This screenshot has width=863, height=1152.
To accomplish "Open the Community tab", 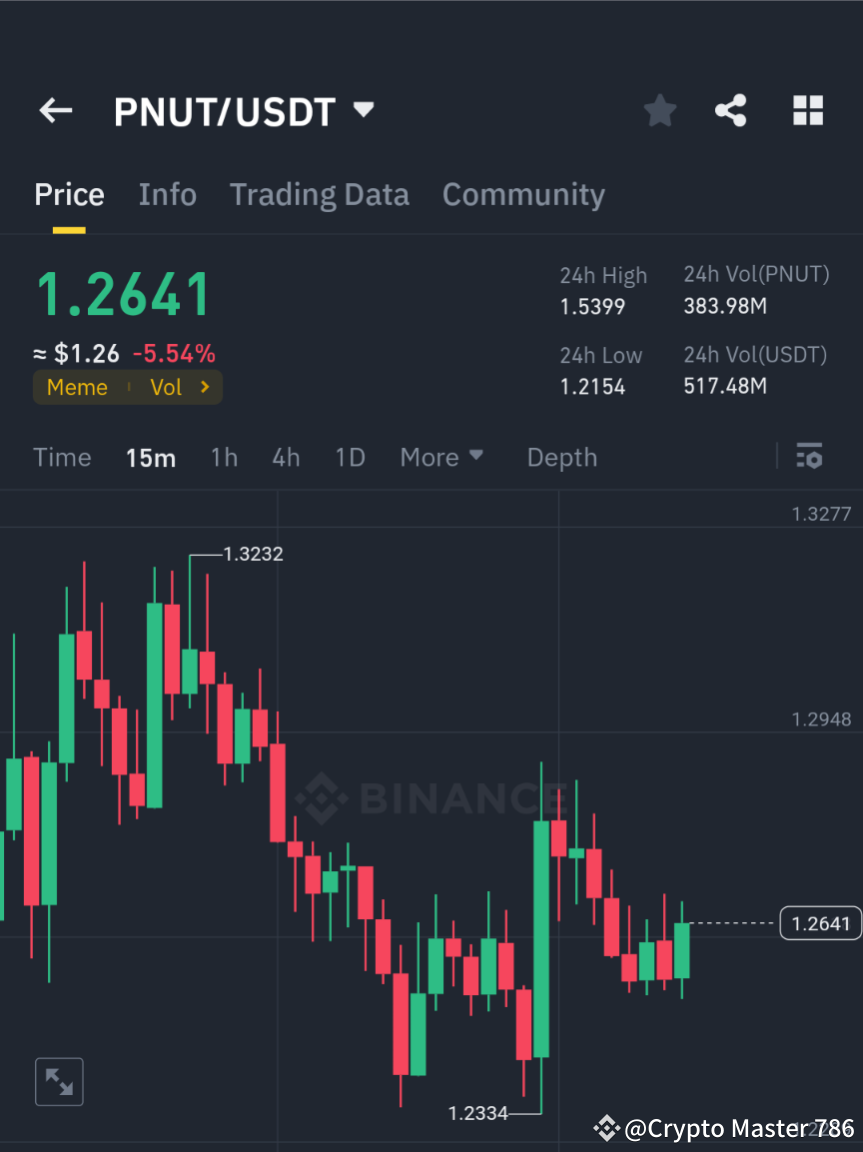I will click(523, 194).
